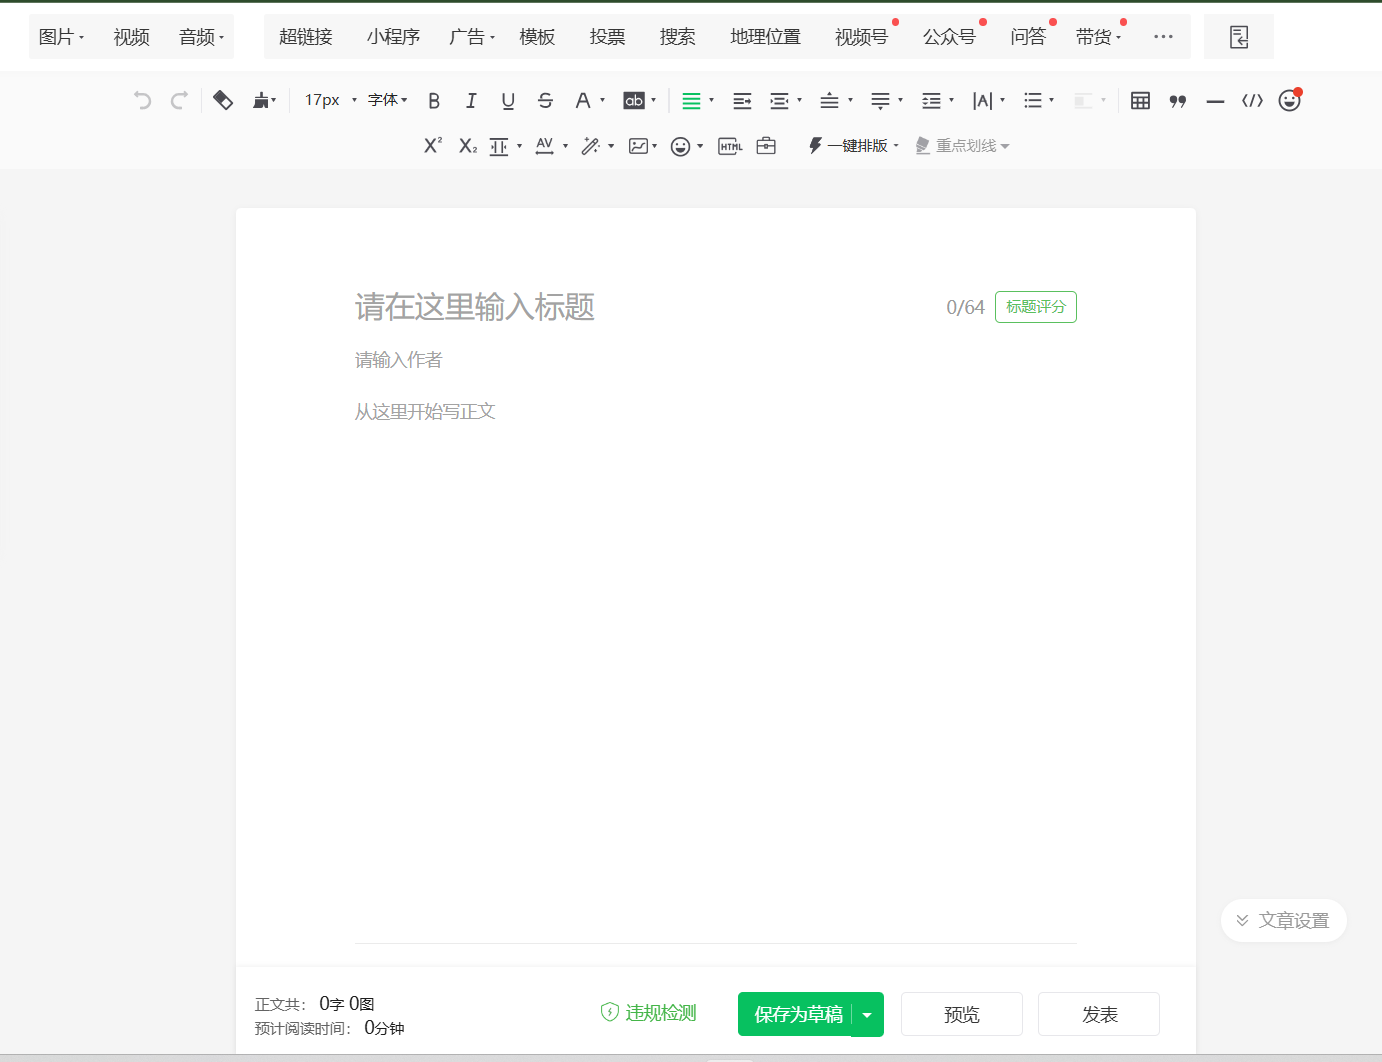
Task: Open the 音频 audio menu
Action: (x=201, y=37)
